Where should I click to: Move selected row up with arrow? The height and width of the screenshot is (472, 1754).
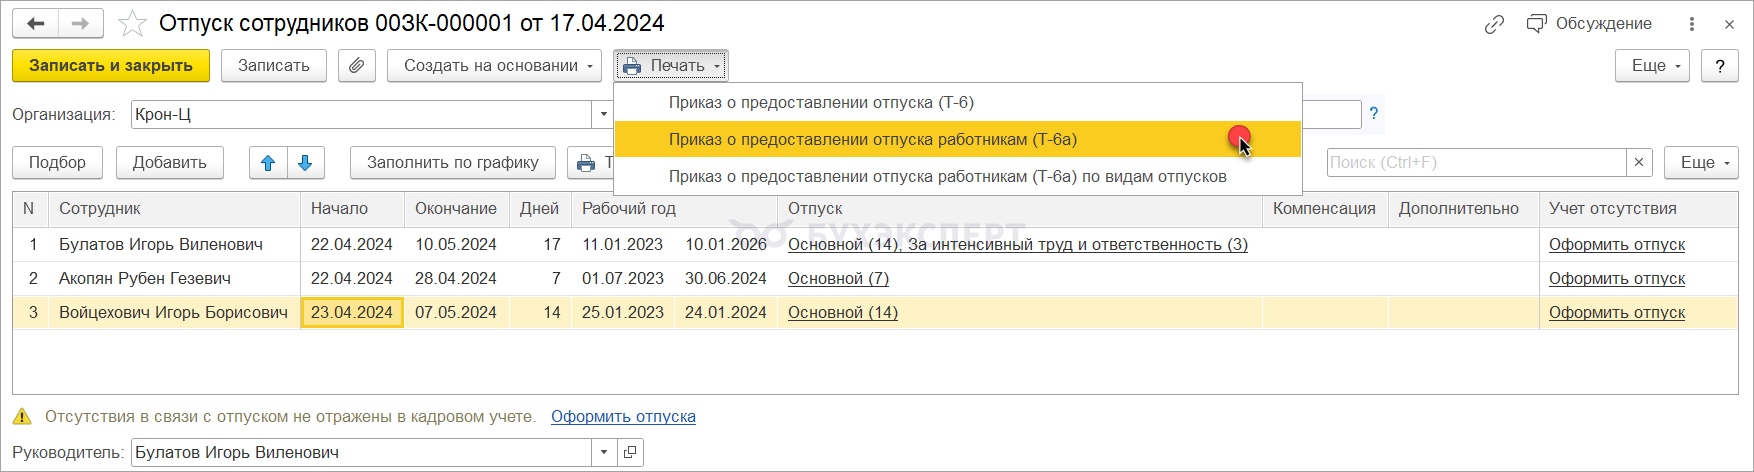[268, 163]
